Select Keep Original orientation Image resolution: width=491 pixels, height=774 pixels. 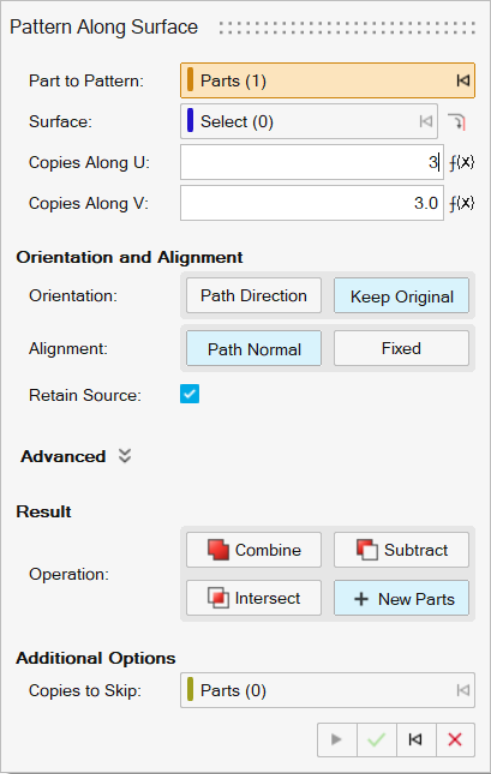tap(401, 296)
